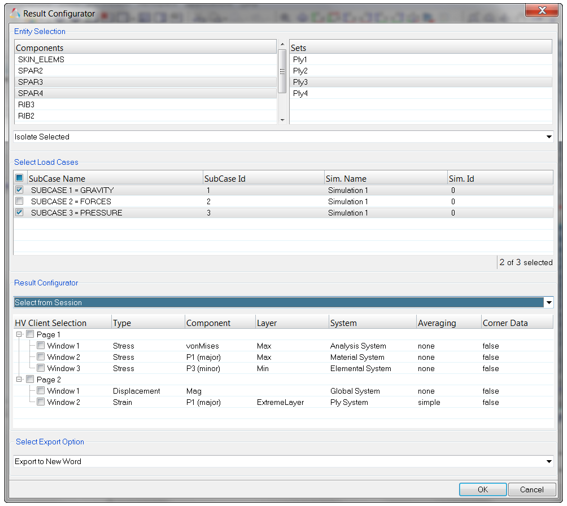Collapse the Page 1 tree node
The height and width of the screenshot is (506, 567).
tap(19, 334)
